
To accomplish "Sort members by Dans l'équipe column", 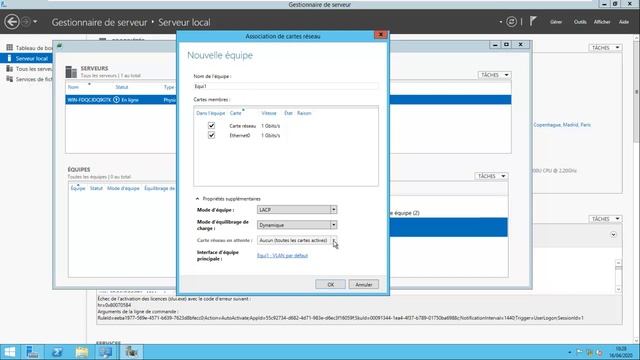I will 211,113.
